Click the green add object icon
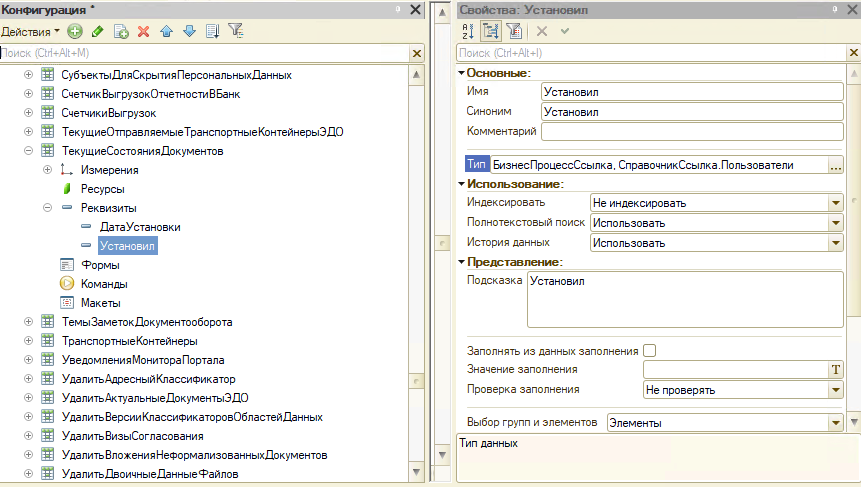Viewport: 861px width, 487px height. (x=75, y=31)
